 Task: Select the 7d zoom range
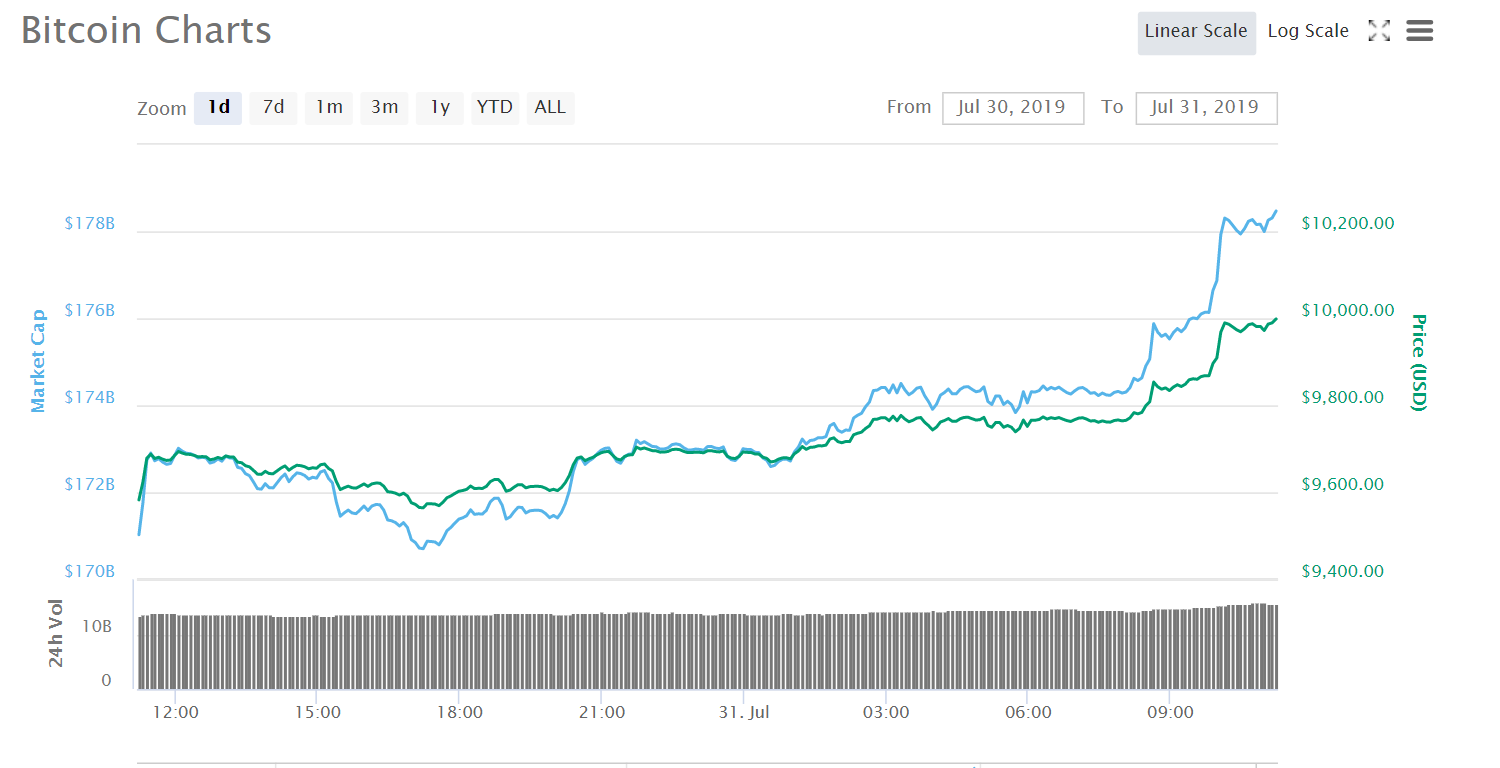pyautogui.click(x=273, y=107)
